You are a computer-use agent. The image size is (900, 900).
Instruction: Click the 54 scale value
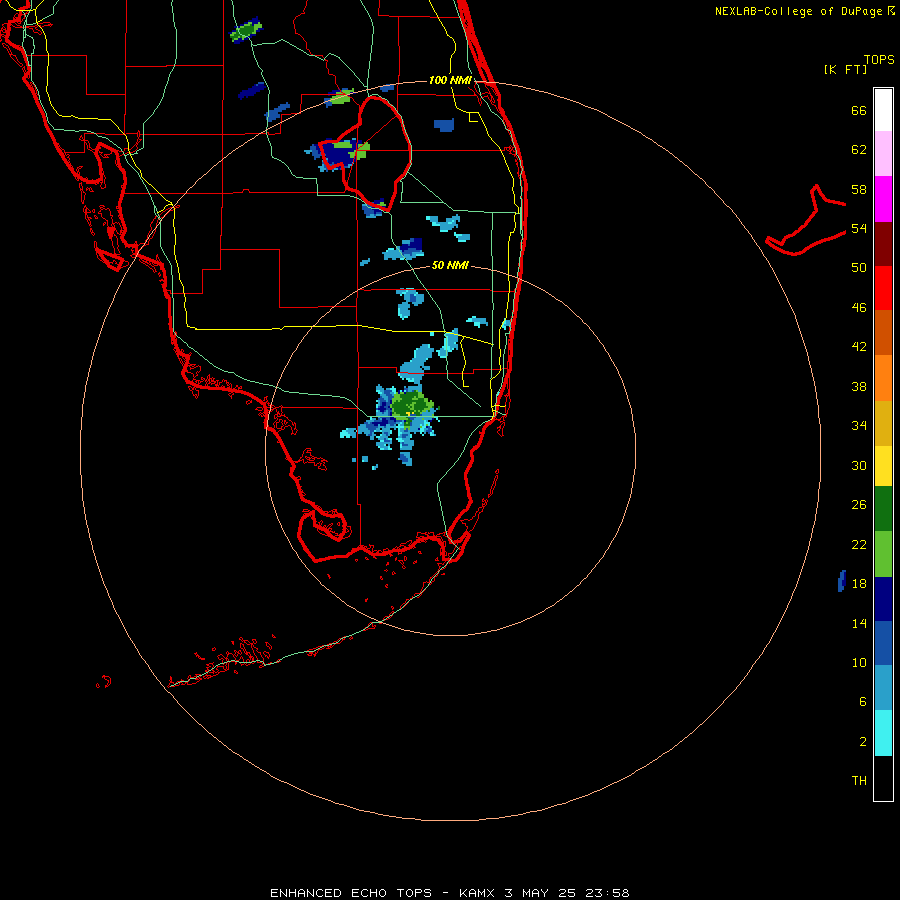coord(859,228)
